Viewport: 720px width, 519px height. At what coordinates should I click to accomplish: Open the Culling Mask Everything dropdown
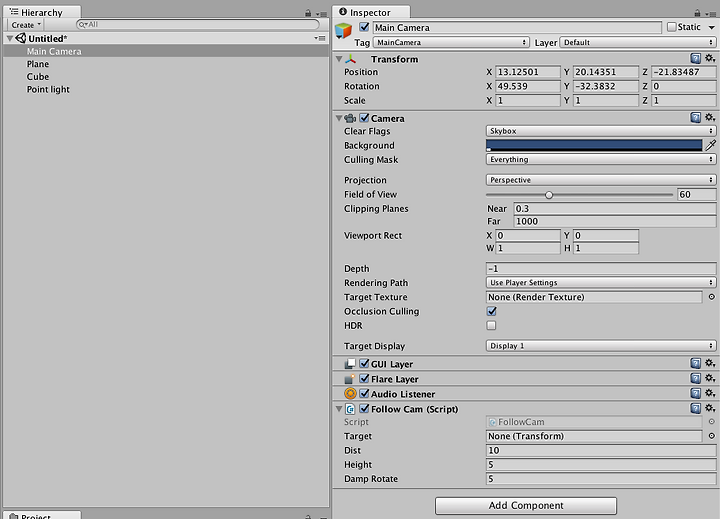(601, 160)
